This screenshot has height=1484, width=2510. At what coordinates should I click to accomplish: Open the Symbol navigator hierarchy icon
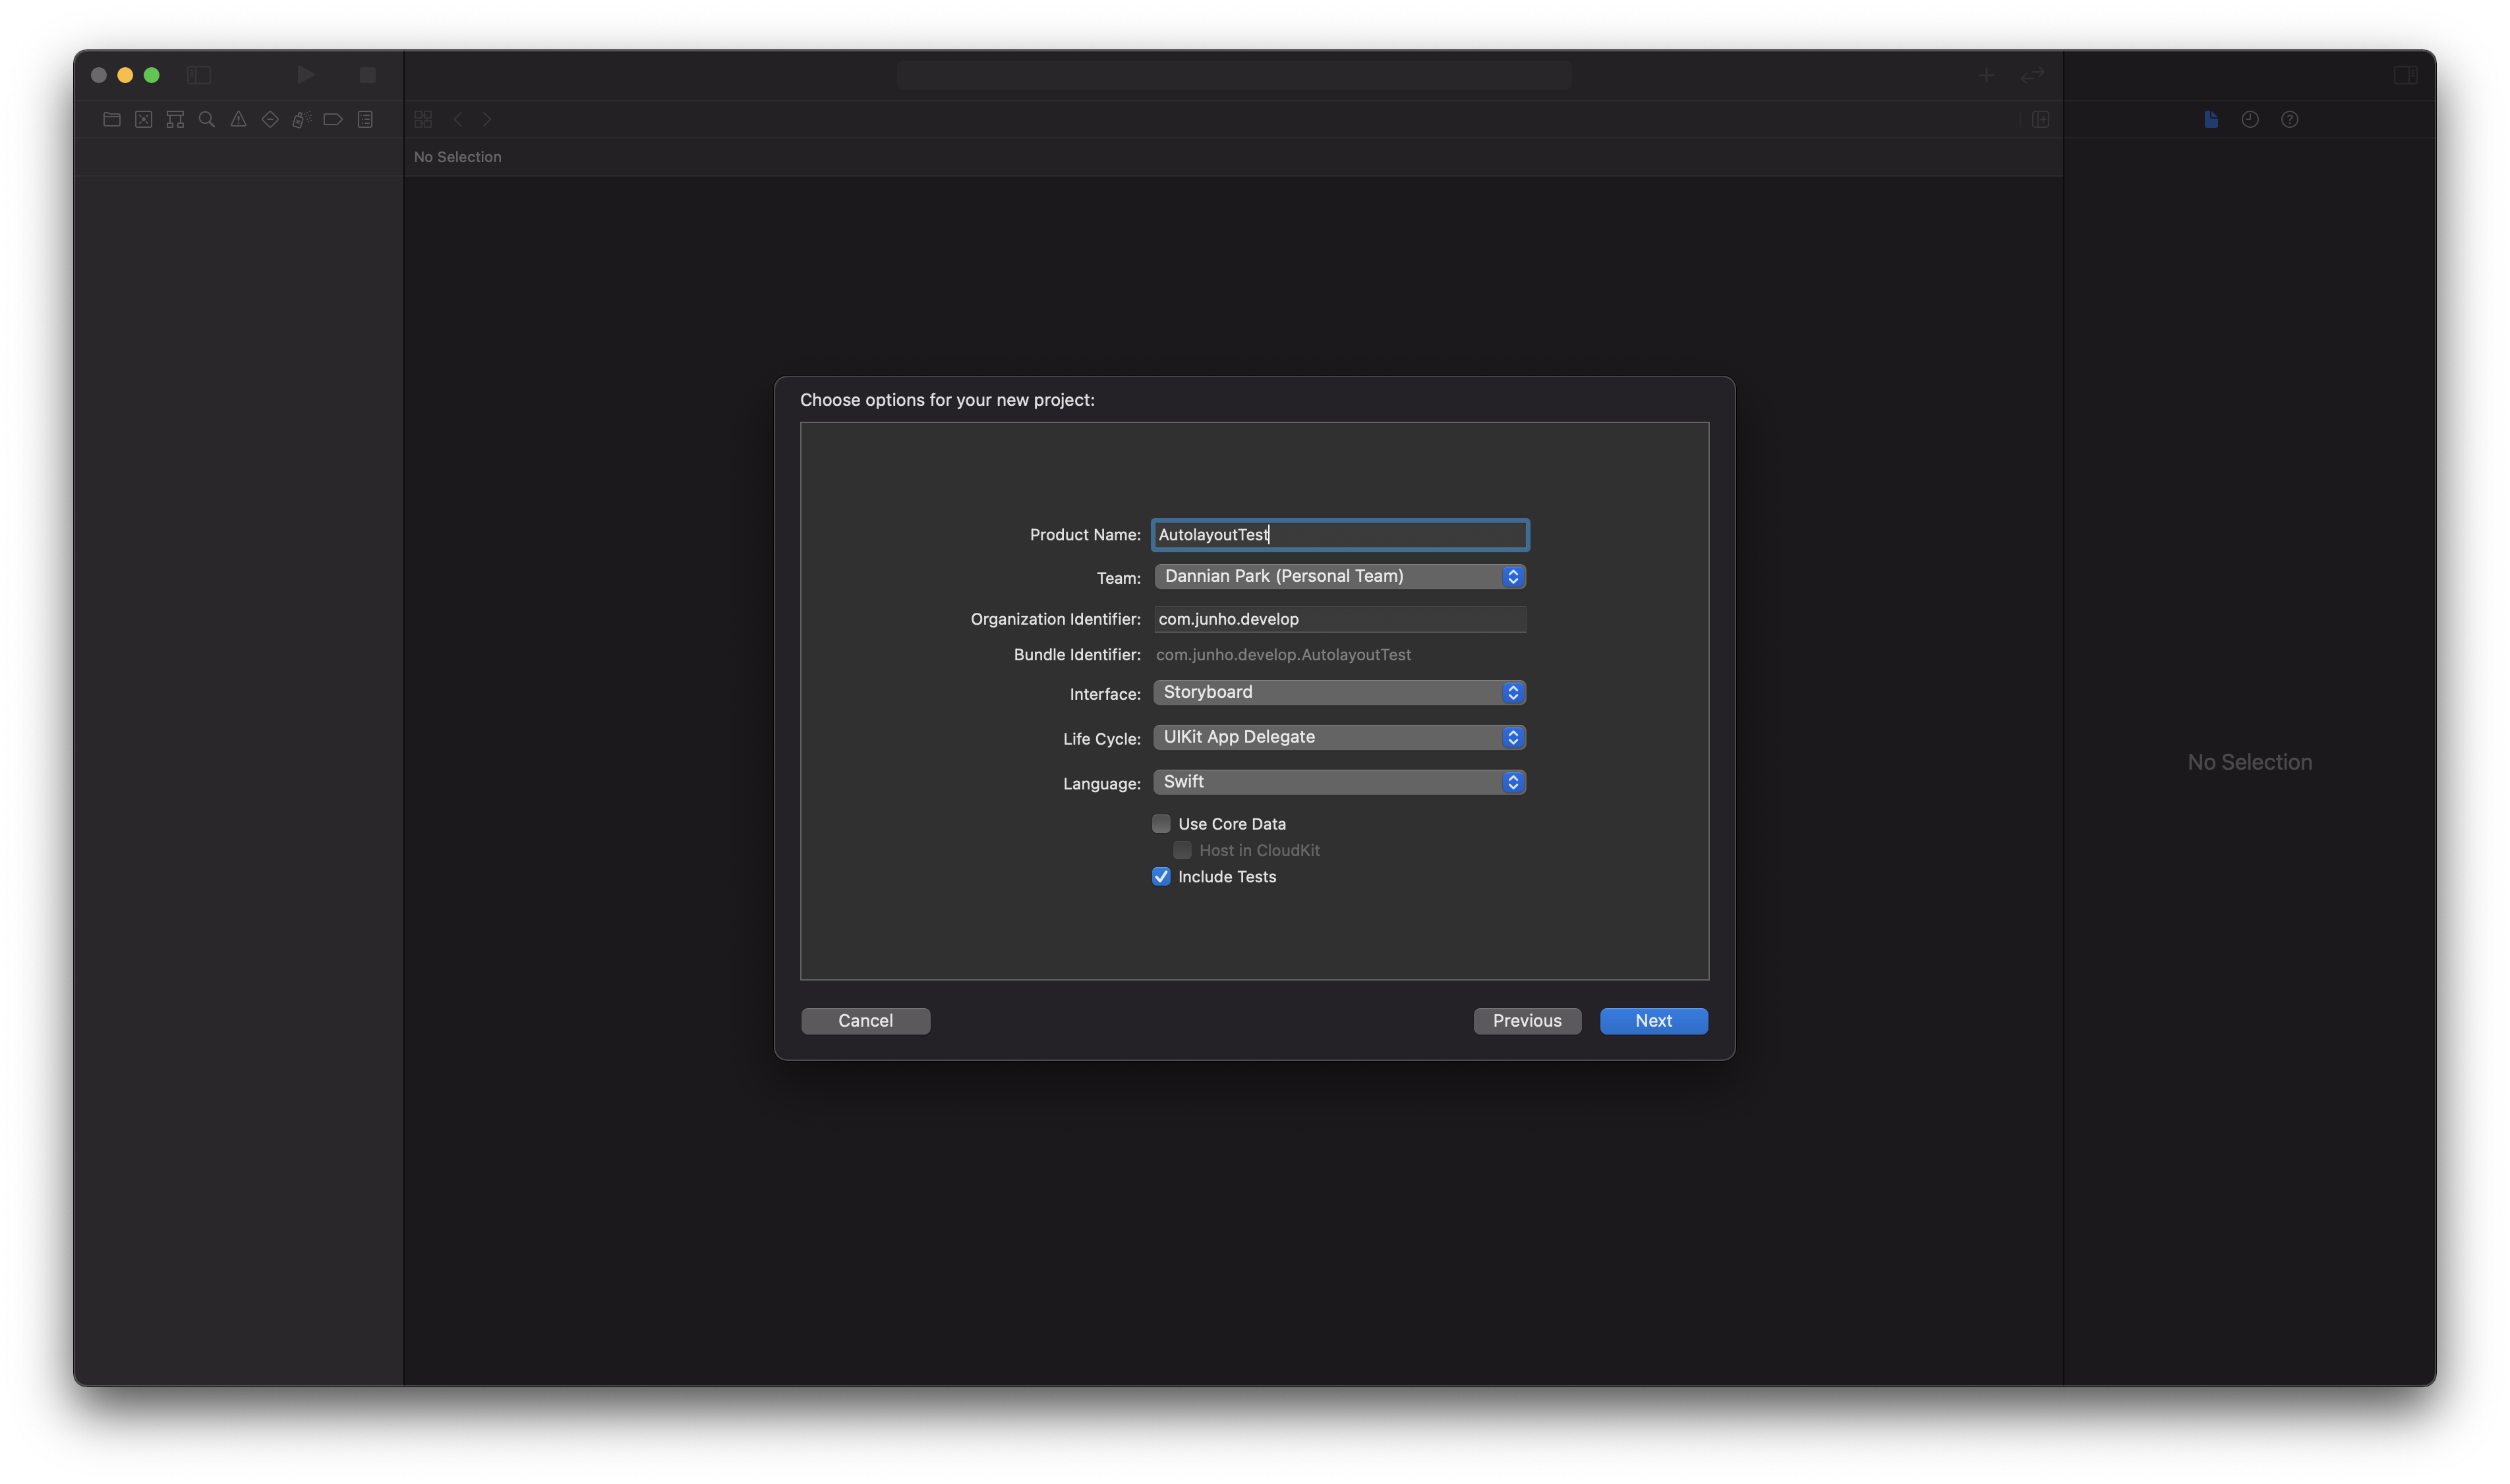(175, 119)
